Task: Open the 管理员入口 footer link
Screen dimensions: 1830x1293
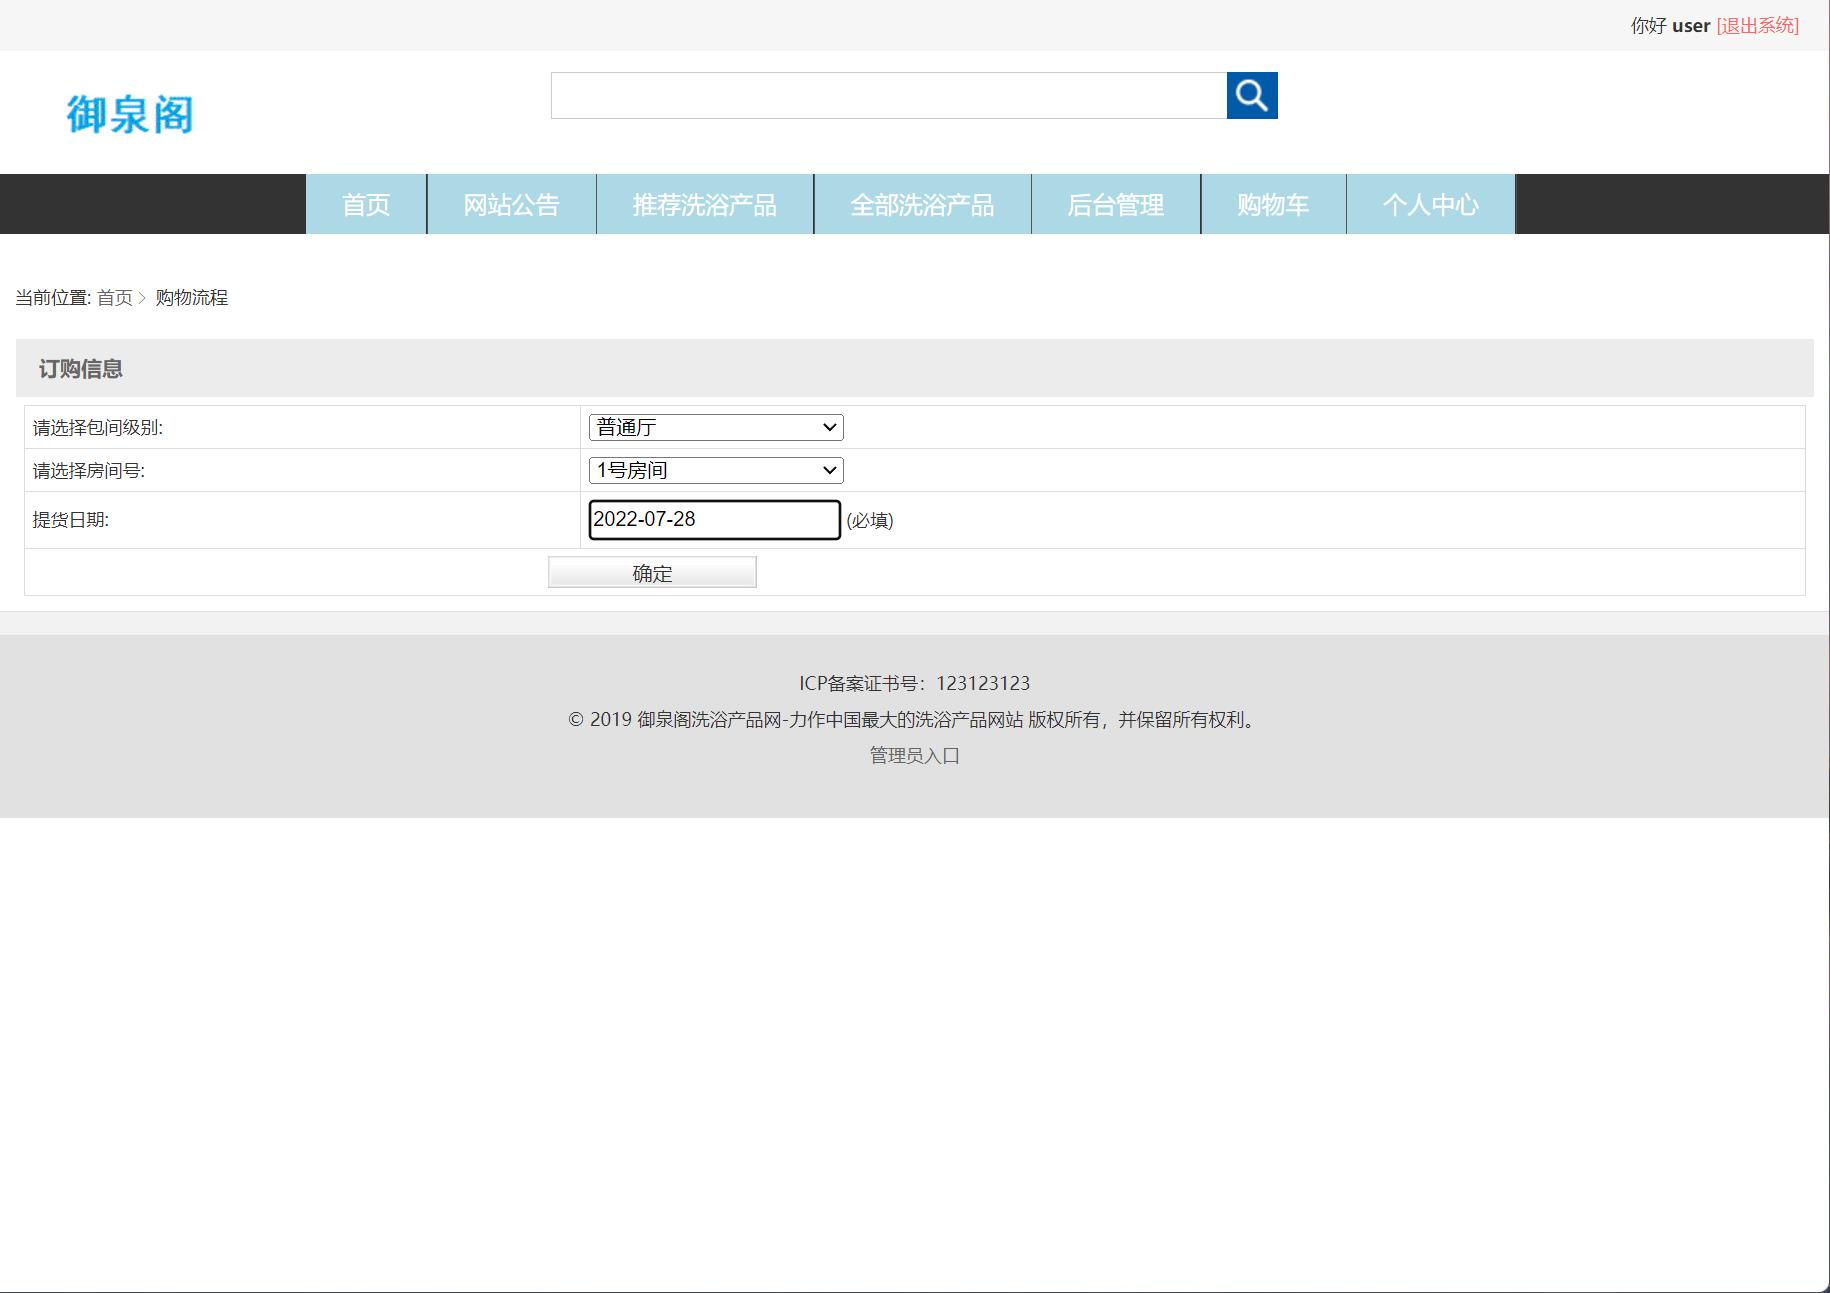Action: point(915,755)
